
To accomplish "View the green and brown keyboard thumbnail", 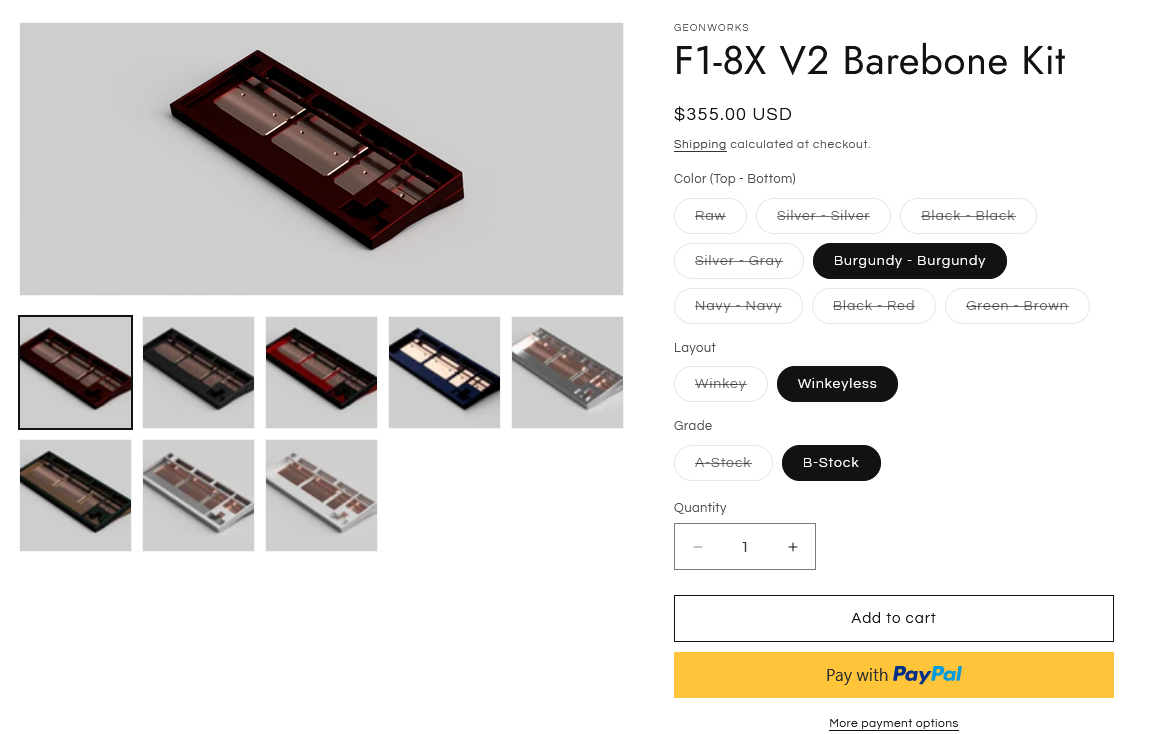I will pos(75,495).
